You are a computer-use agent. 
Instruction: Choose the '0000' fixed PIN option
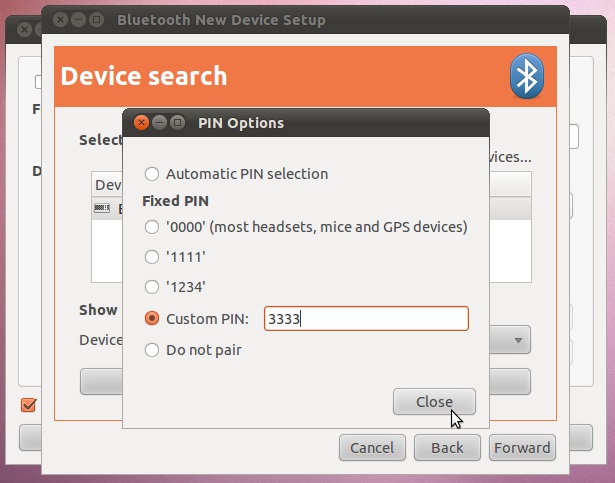pyautogui.click(x=152, y=226)
